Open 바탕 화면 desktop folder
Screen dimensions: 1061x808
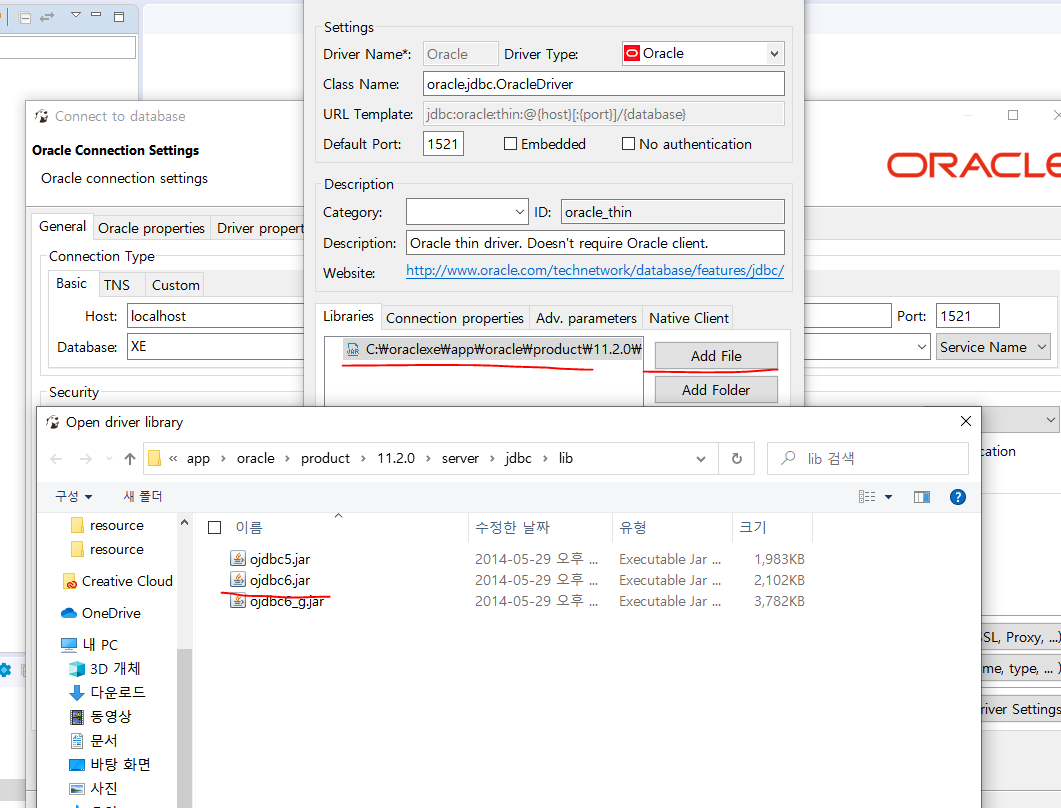(x=110, y=765)
